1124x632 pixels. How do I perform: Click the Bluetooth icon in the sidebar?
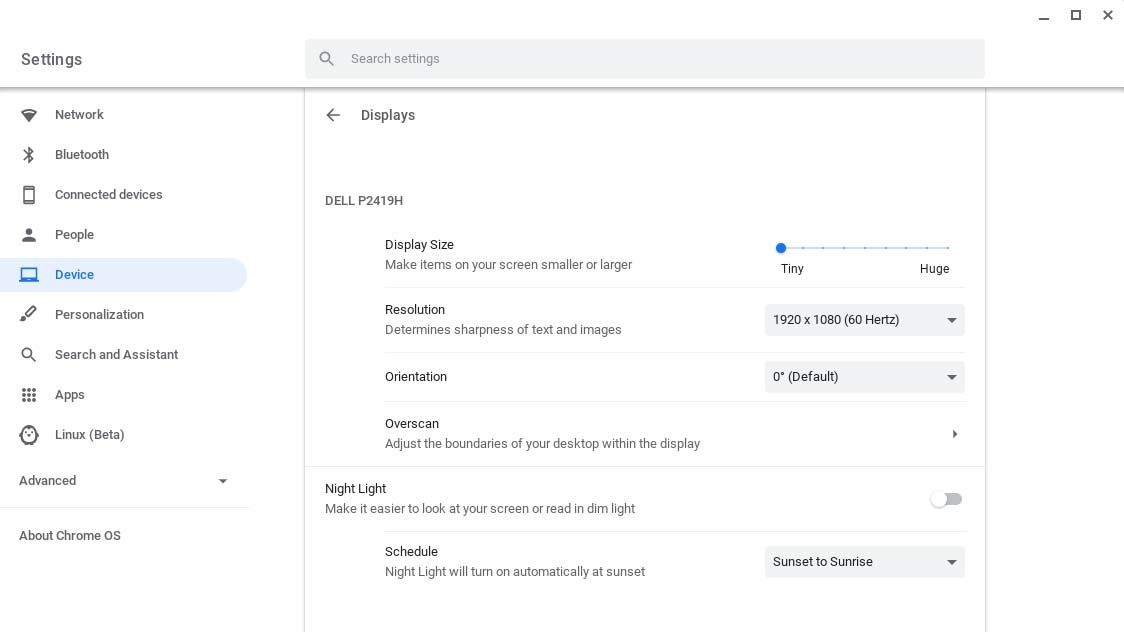29,154
